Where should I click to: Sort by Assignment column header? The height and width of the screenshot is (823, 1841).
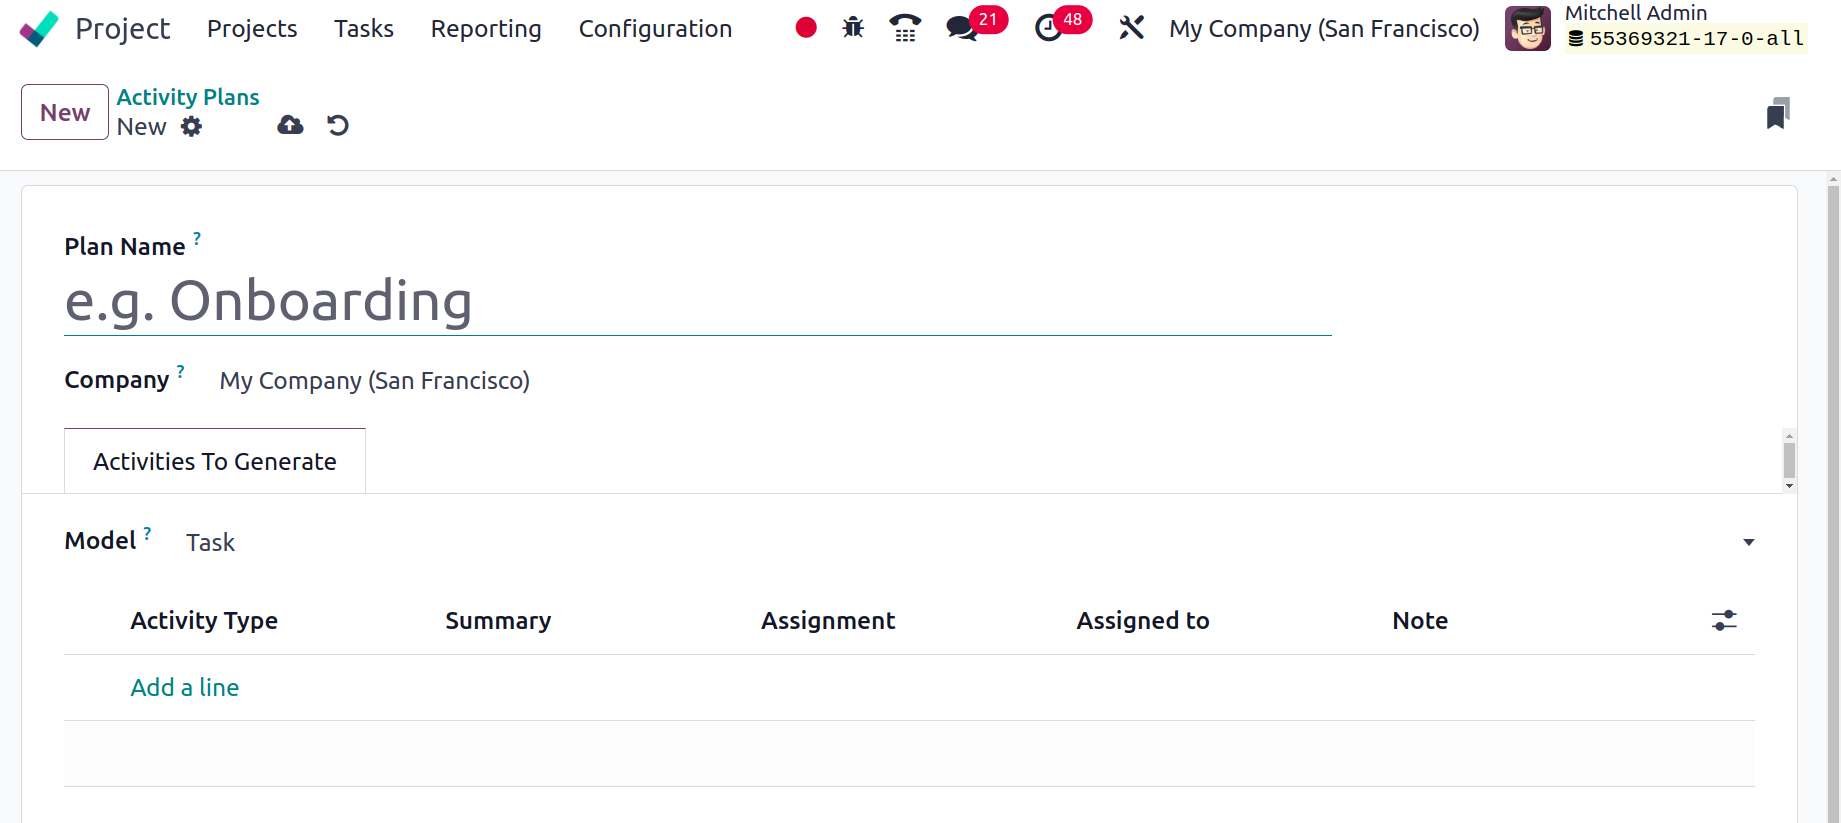coord(828,621)
